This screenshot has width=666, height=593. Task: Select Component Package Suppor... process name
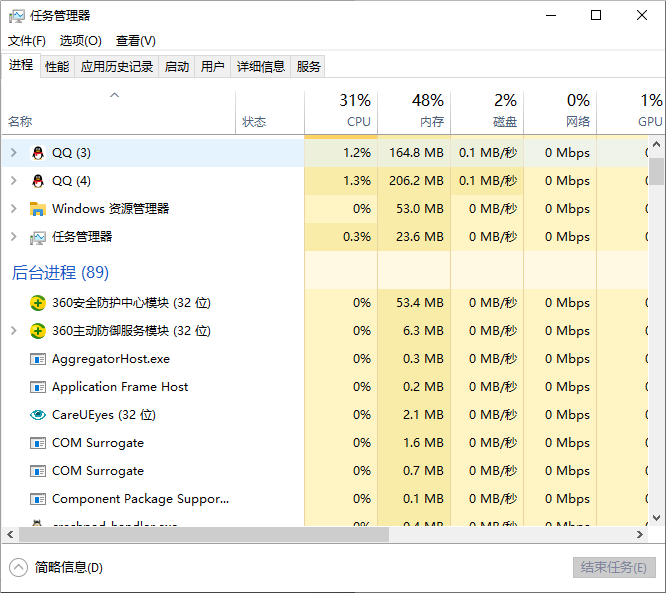141,499
